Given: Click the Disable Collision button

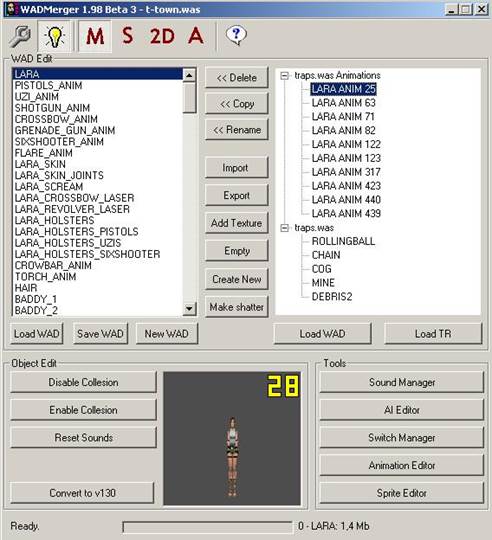Looking at the screenshot, I should [x=83, y=382].
